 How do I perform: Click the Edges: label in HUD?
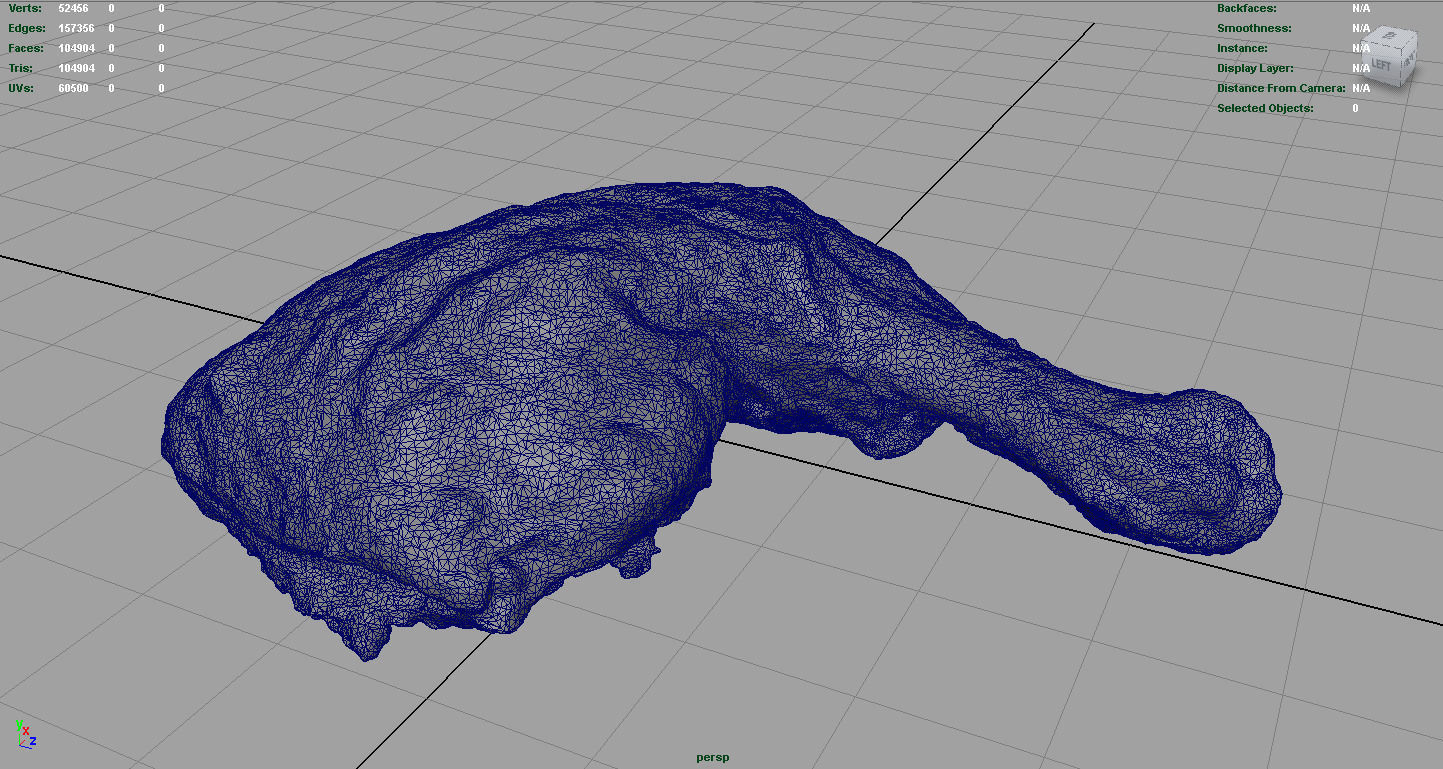27,28
